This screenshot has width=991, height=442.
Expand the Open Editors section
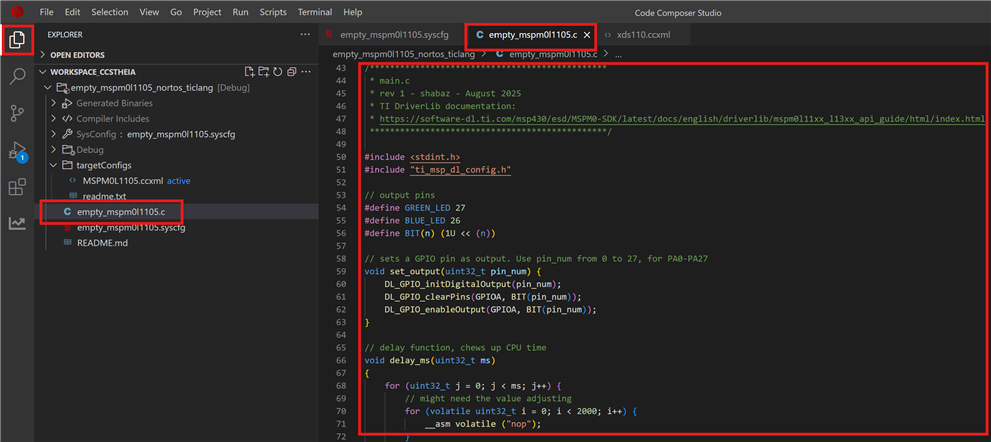[x=44, y=55]
